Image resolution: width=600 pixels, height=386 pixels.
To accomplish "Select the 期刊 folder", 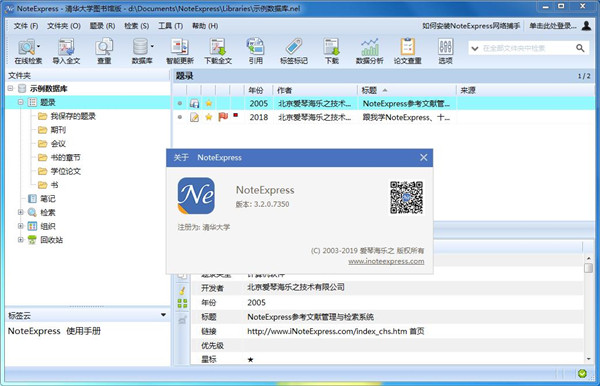I will point(58,130).
